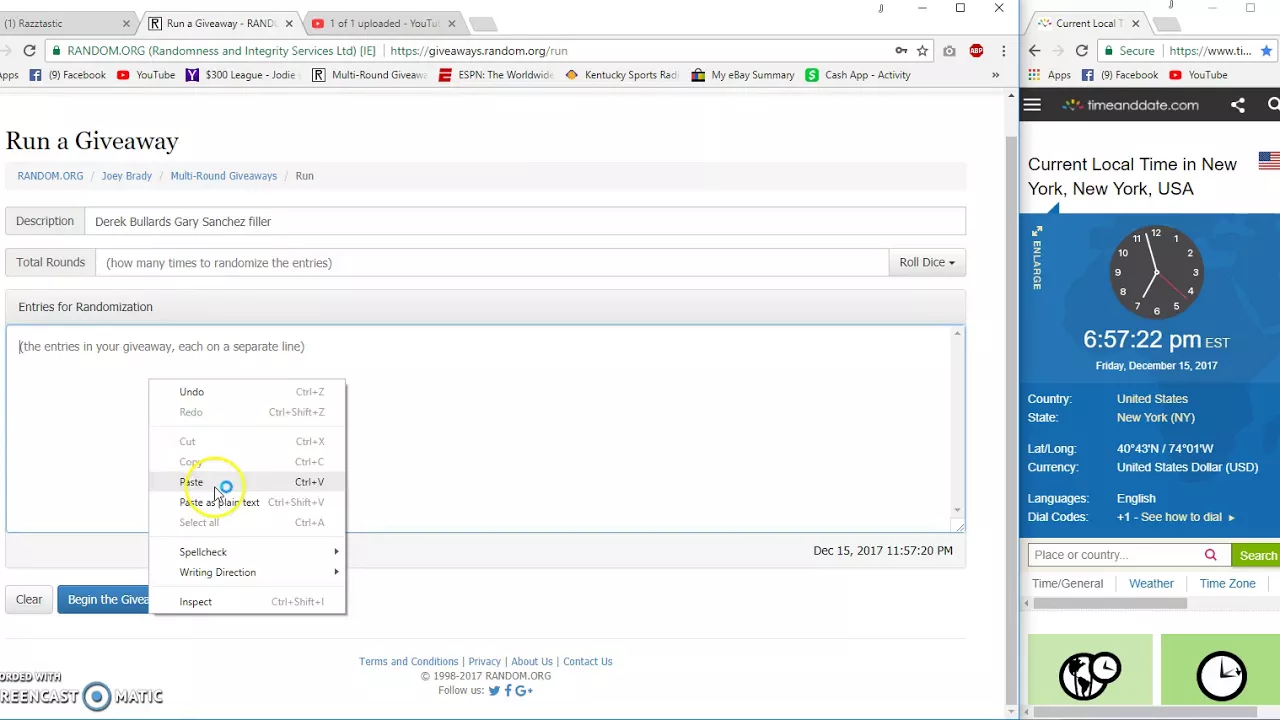Open the Facebook bookmark in left window
The height and width of the screenshot is (720, 1280).
(67, 75)
